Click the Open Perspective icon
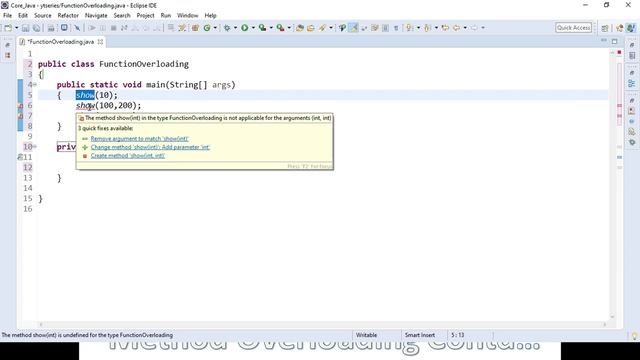Screen dimensions: 640x360 (x=605, y=28)
